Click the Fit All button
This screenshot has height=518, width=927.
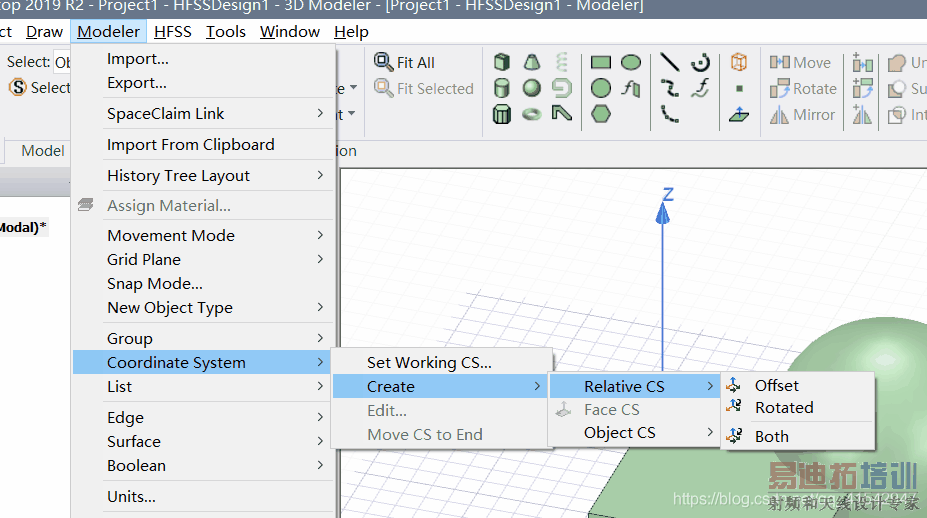click(405, 62)
